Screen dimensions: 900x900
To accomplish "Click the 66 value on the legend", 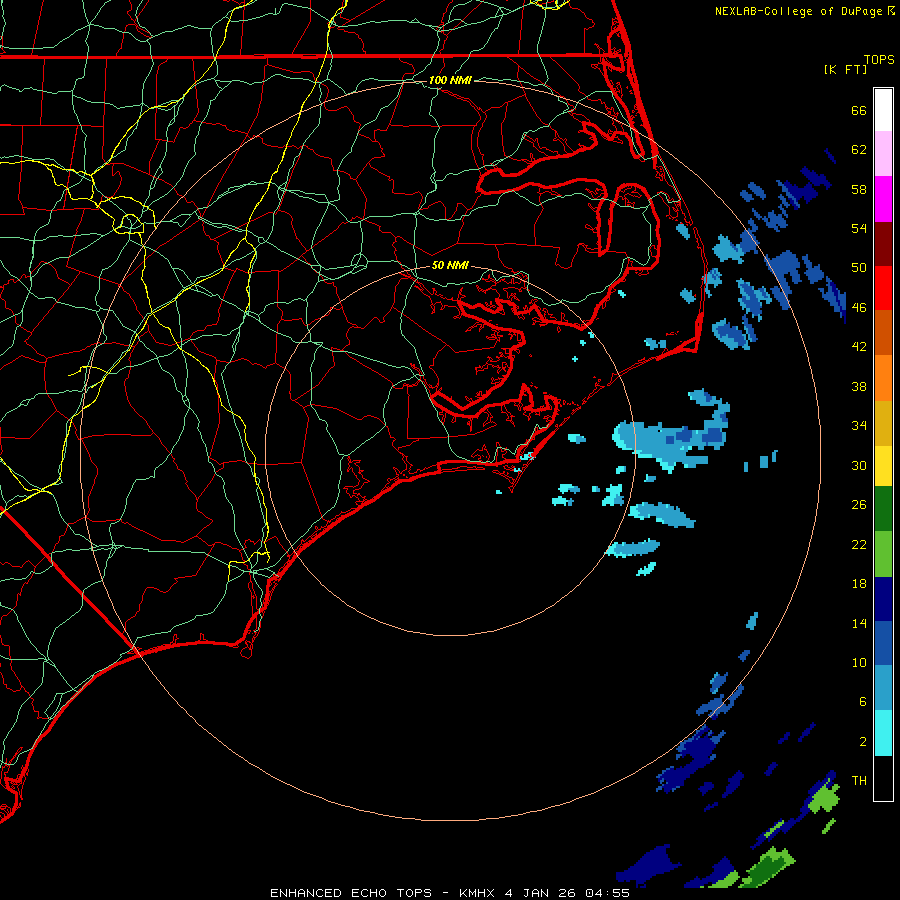I will click(859, 110).
